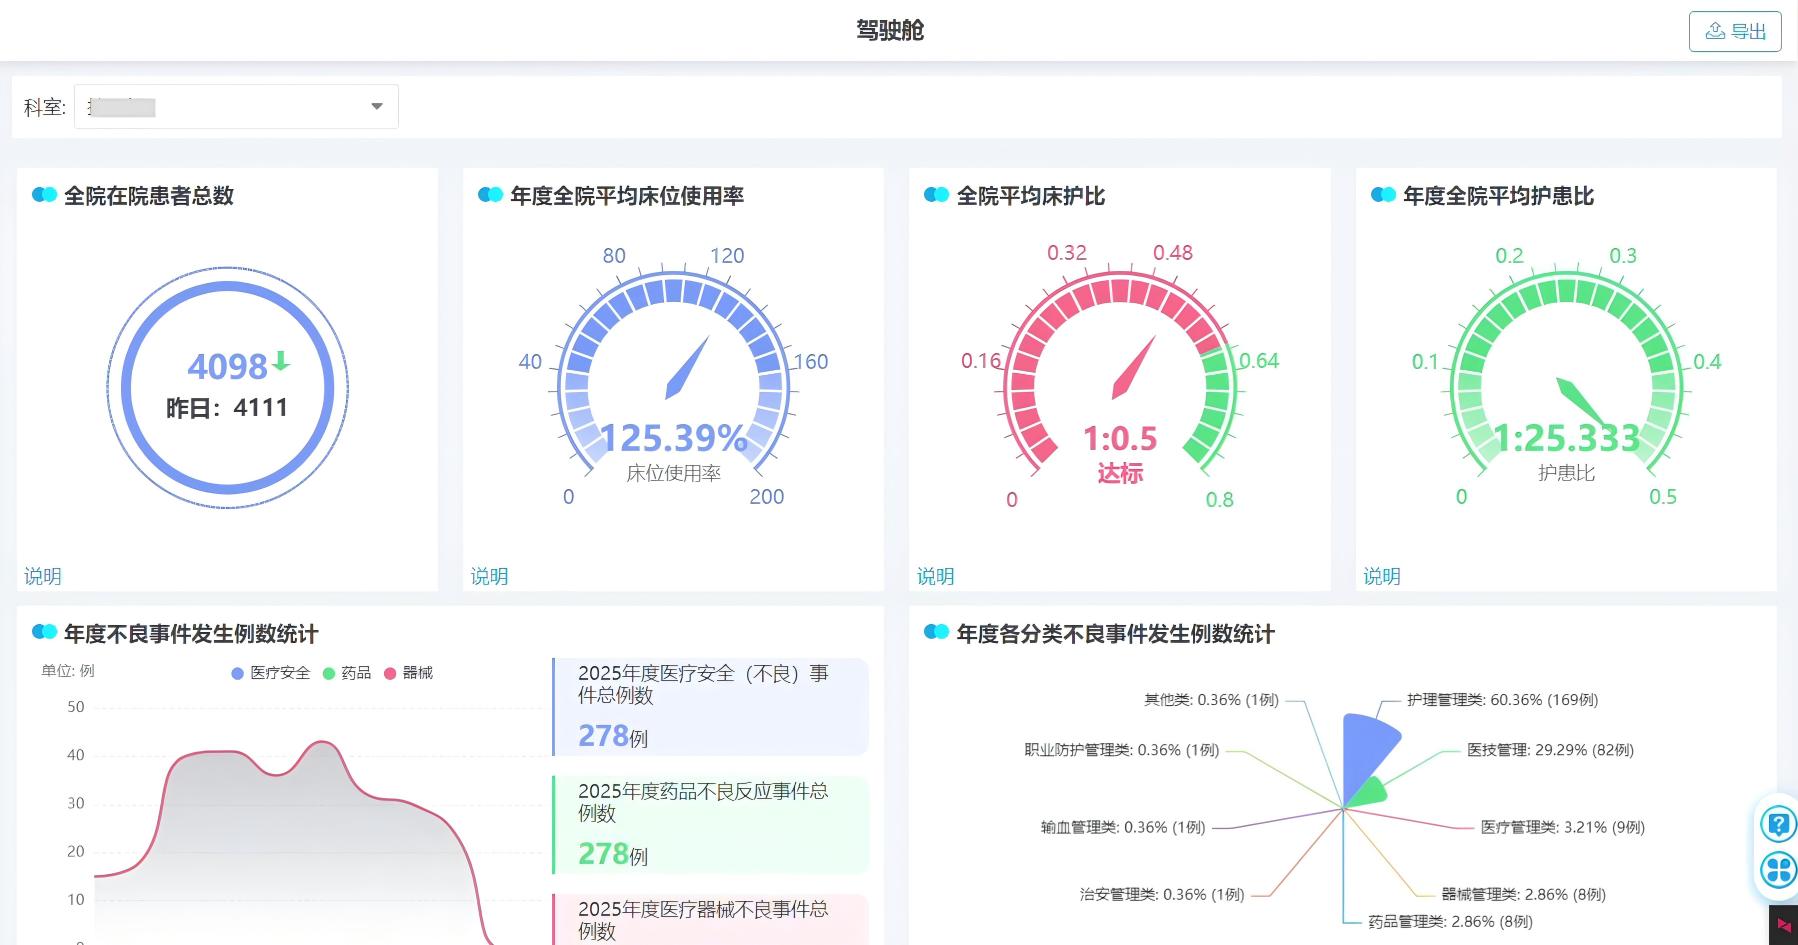Image resolution: width=1798 pixels, height=945 pixels.
Task: Click the dropdown arrow in 科室 selector
Action: click(377, 107)
